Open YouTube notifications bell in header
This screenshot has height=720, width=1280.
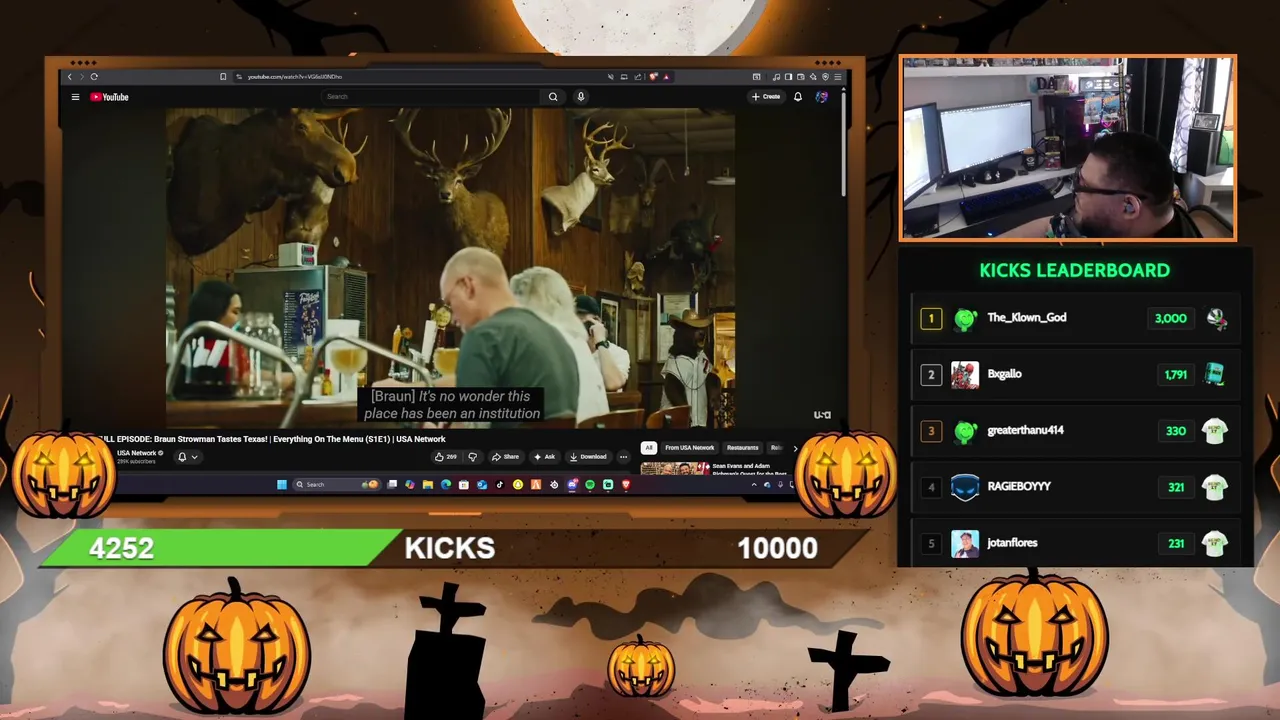pos(798,97)
